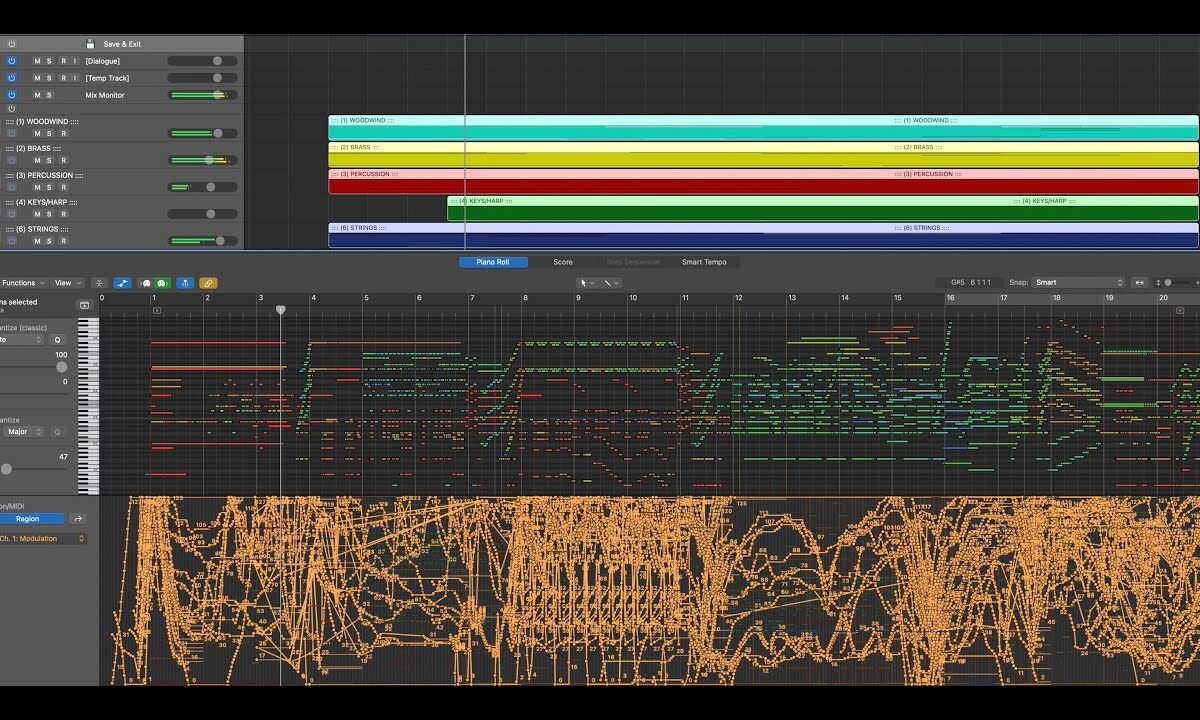This screenshot has height=720, width=1200.
Task: Click the Q button for time quantize
Action: click(x=57, y=340)
